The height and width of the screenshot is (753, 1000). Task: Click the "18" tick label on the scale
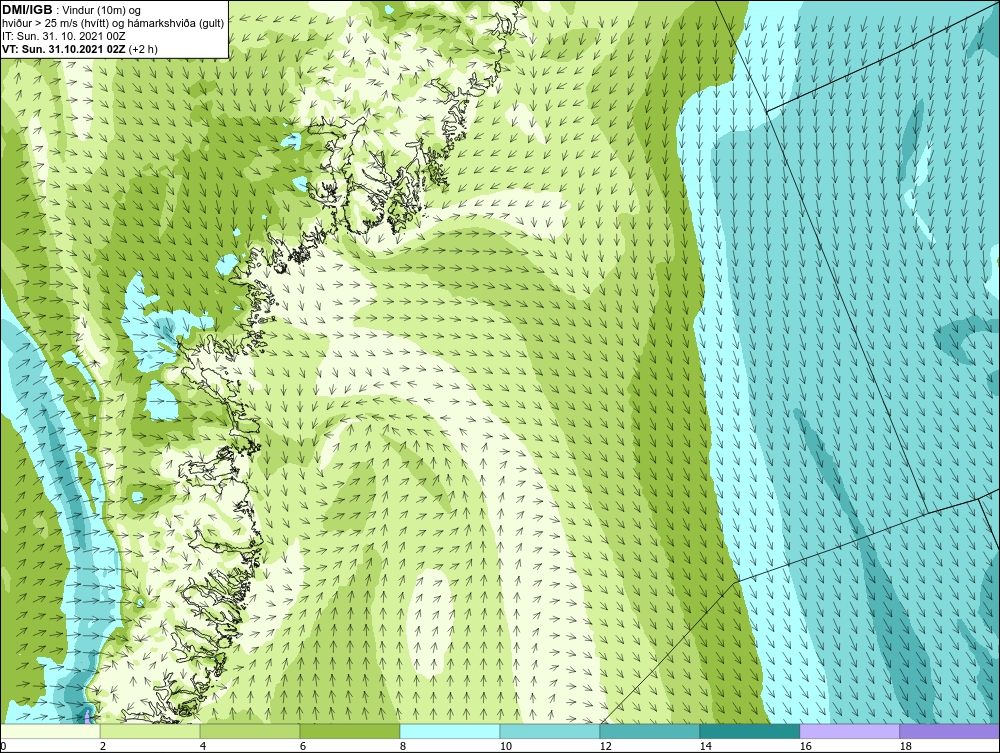click(x=905, y=746)
